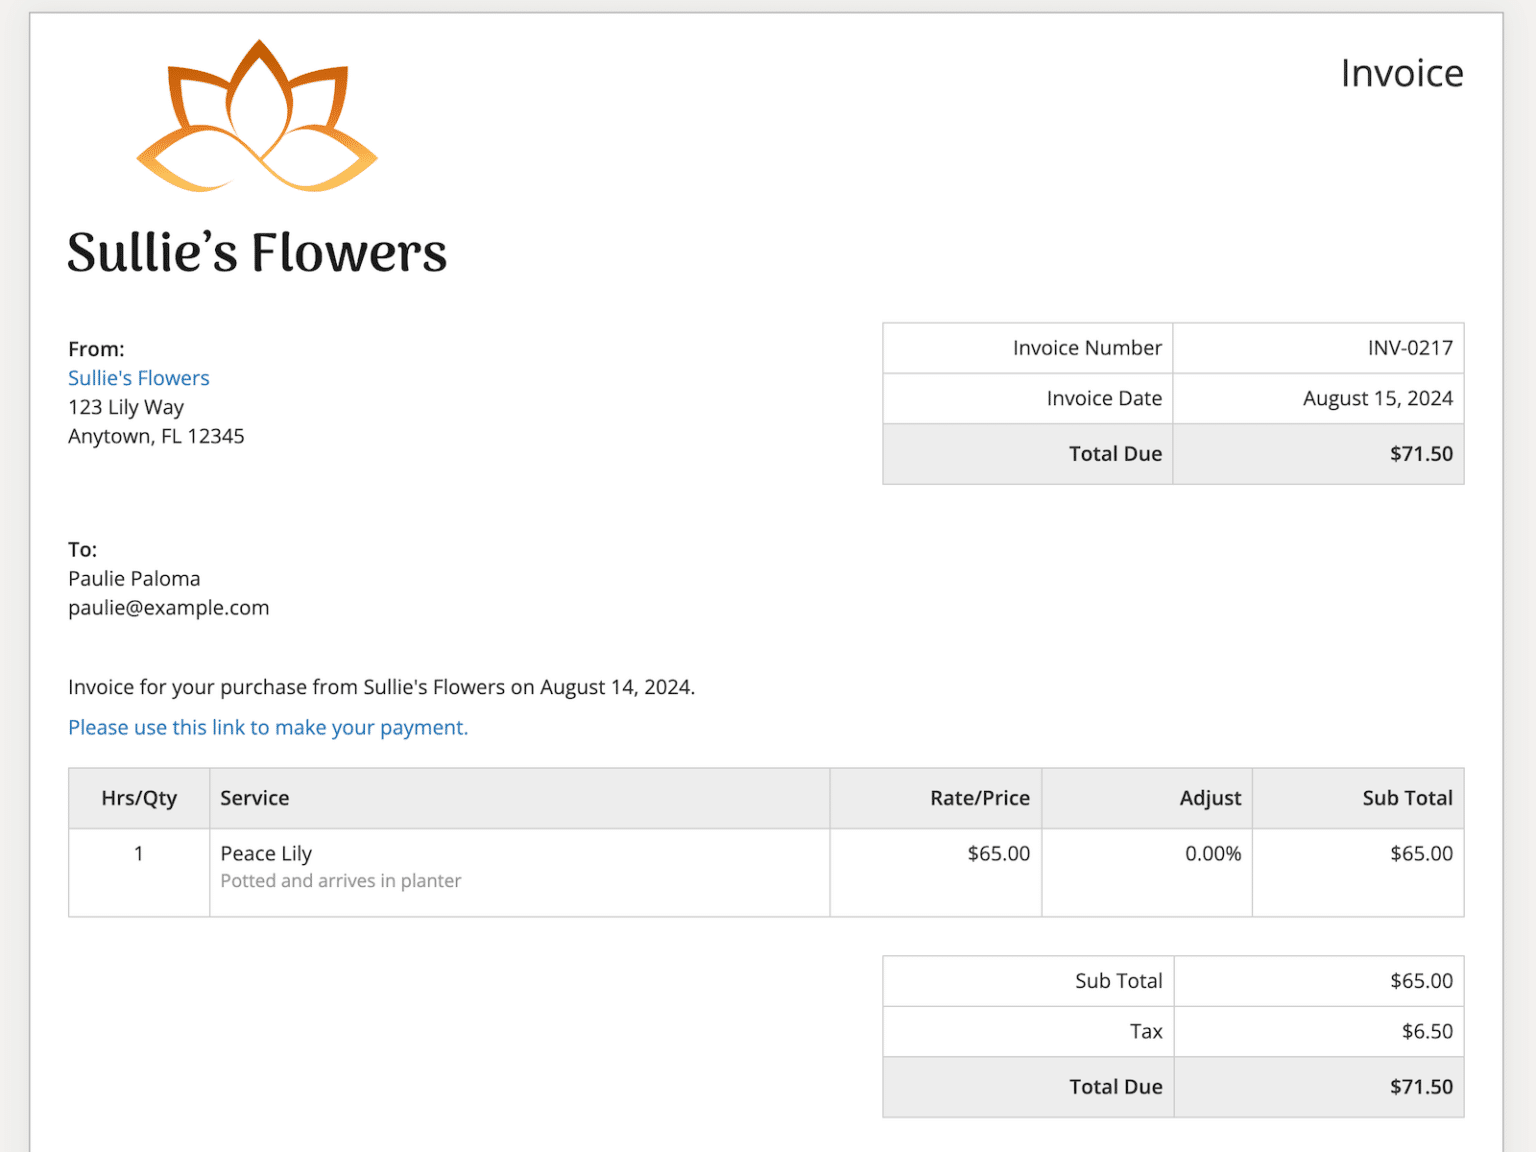Select the INV-0217 value
1536x1152 pixels.
tap(1410, 348)
